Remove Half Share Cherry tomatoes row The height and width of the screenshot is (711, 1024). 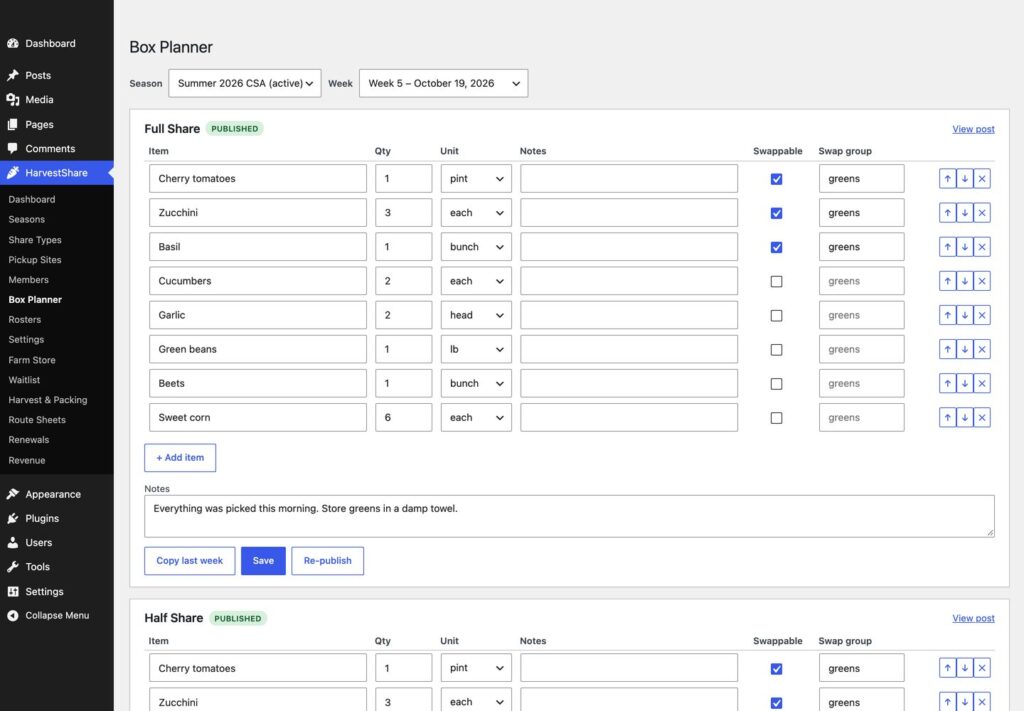point(982,668)
